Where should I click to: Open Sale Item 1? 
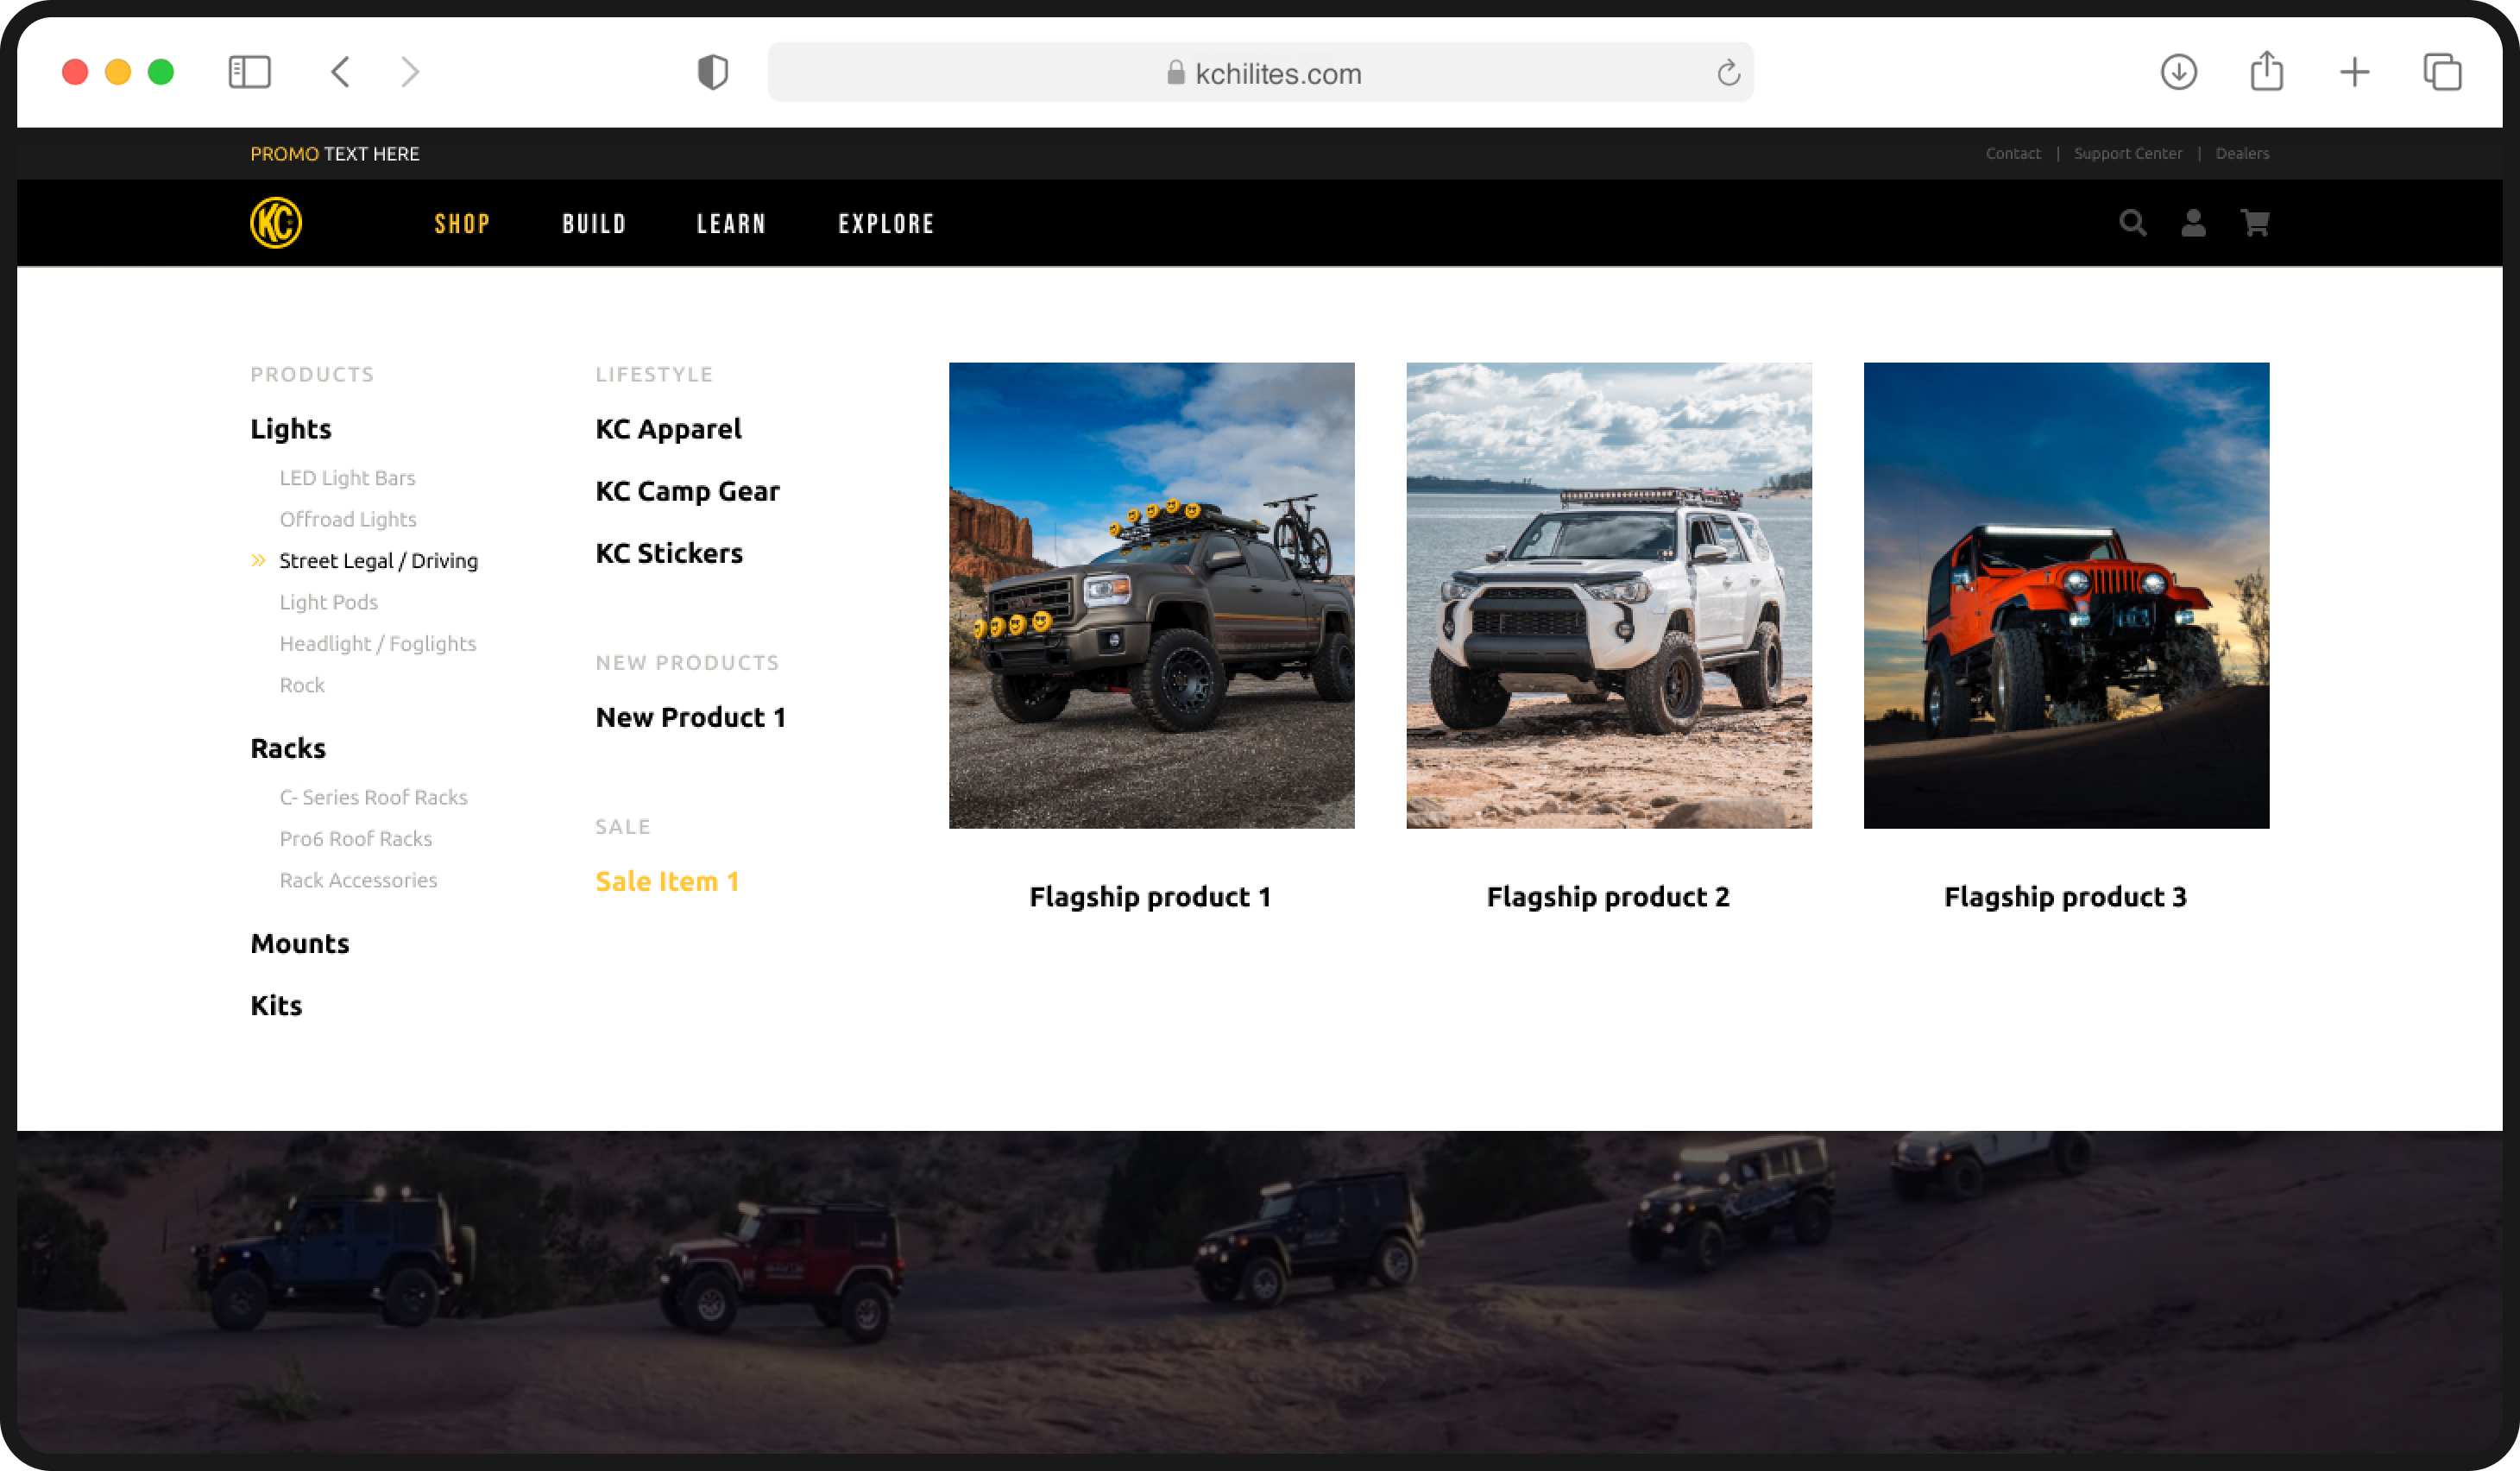pyautogui.click(x=667, y=881)
